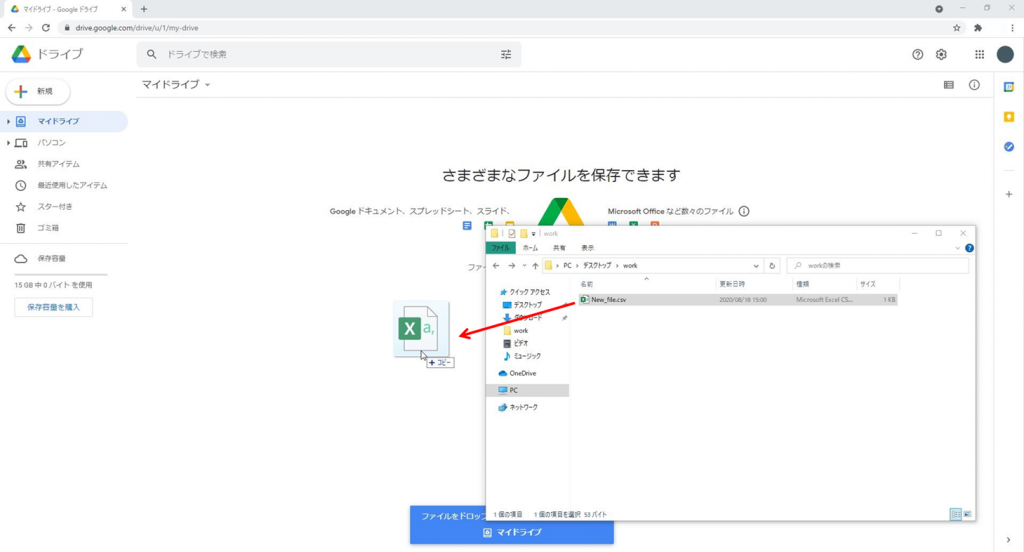Open マイドライブ breadcrumb dropdown
This screenshot has height=552, width=1024.
pyautogui.click(x=207, y=85)
